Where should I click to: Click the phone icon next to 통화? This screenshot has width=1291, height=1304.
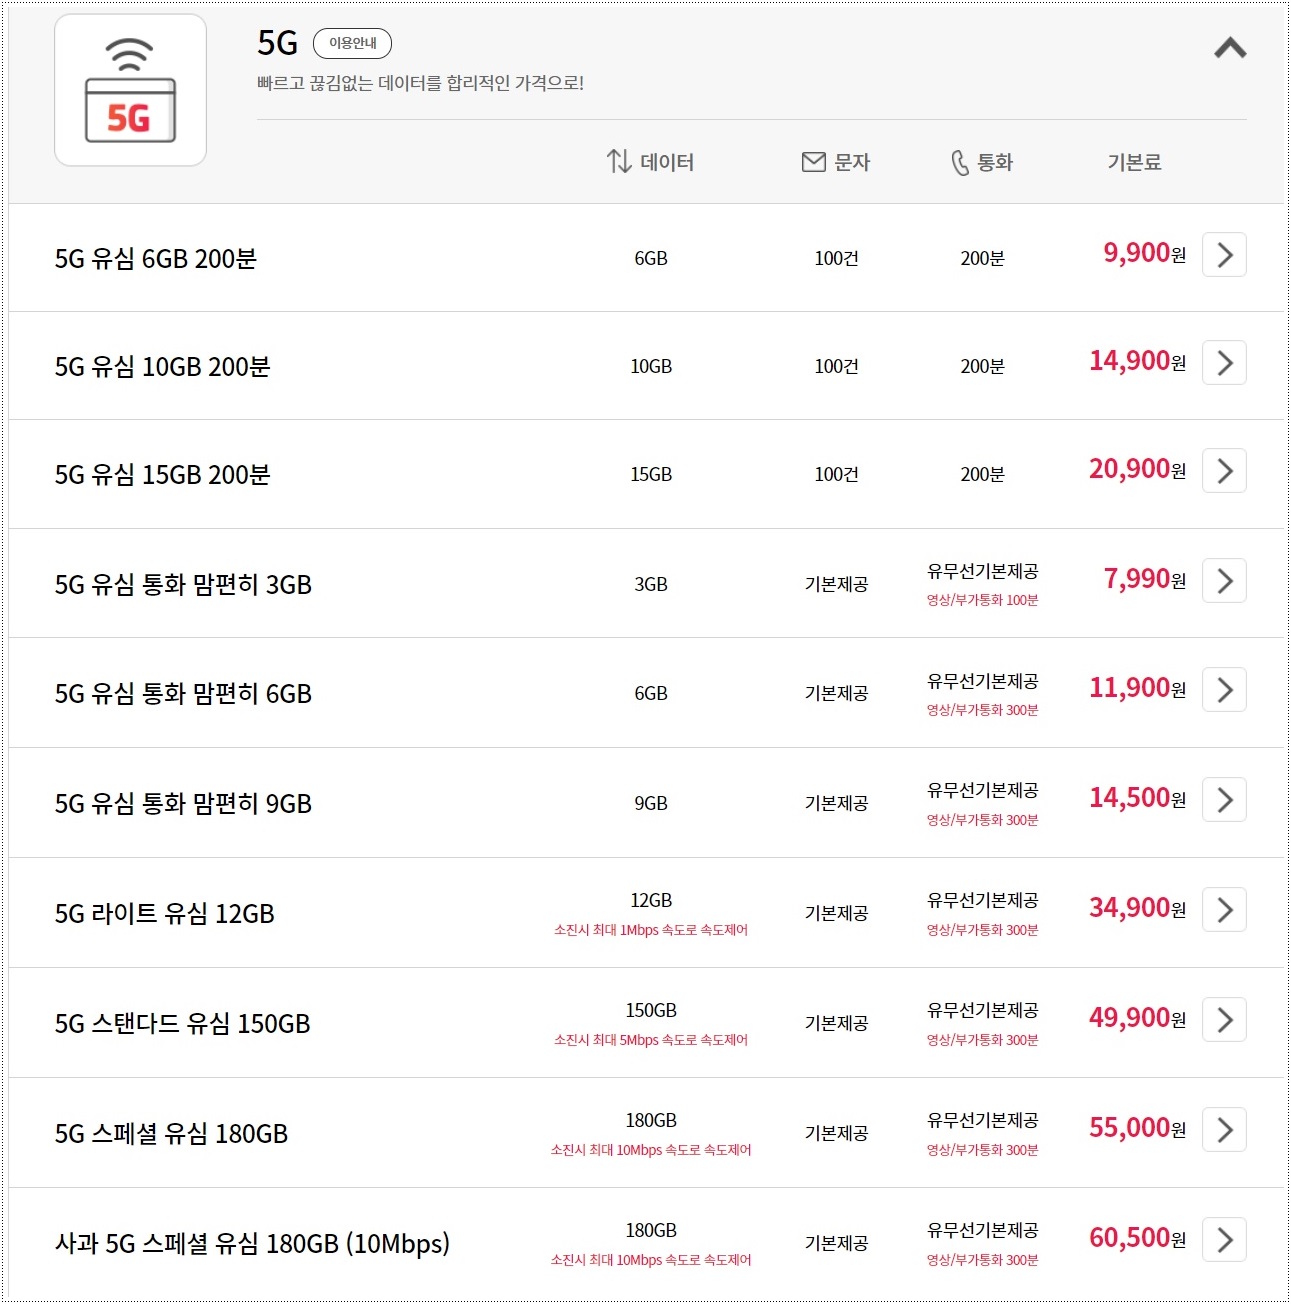point(958,161)
